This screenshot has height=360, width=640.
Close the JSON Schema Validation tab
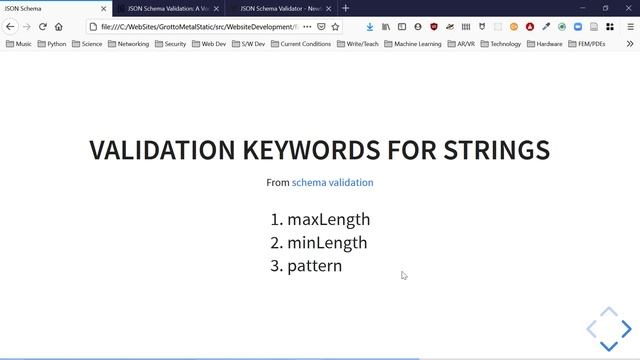(x=216, y=9)
